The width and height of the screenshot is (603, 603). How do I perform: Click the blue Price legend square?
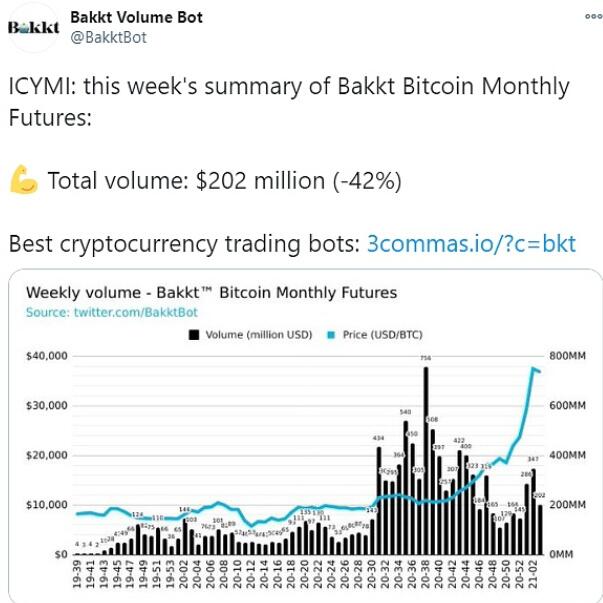coord(329,334)
